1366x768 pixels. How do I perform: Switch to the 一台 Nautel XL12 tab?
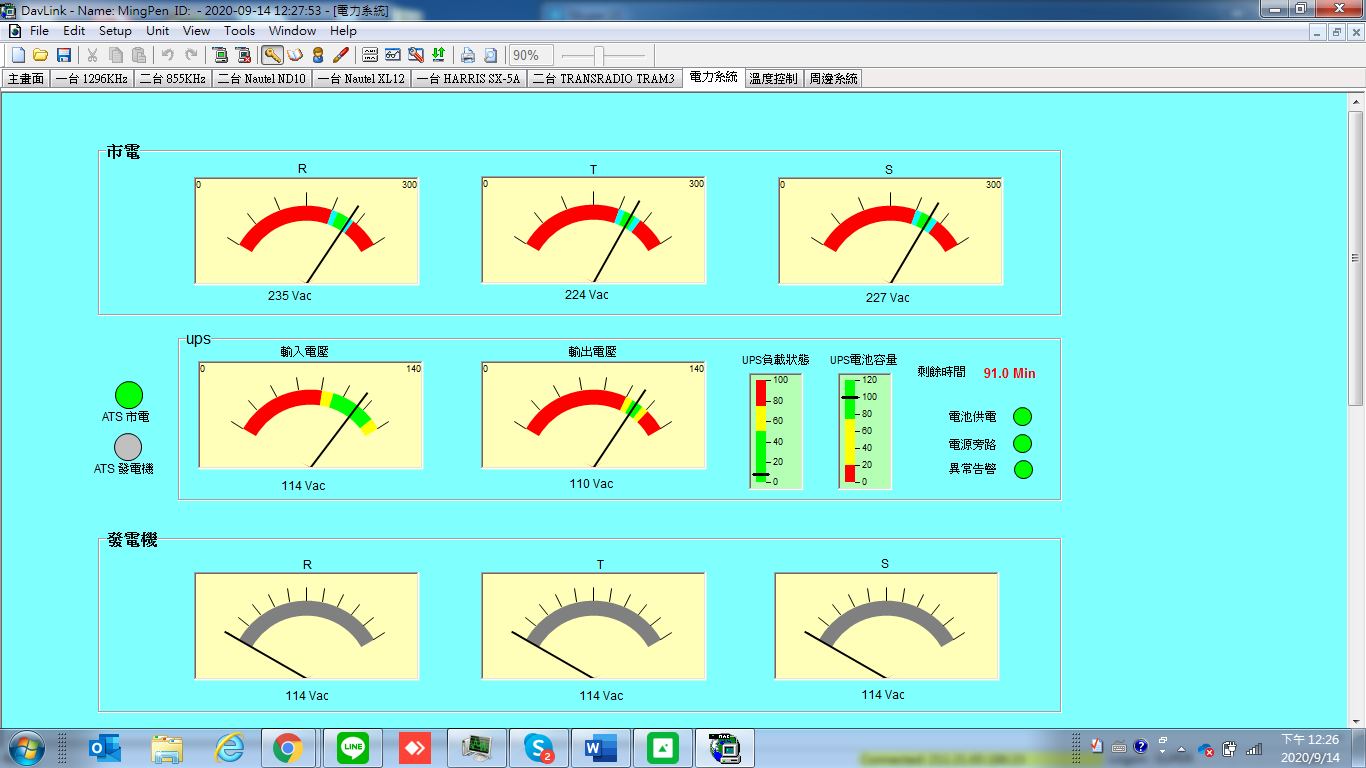coord(361,78)
